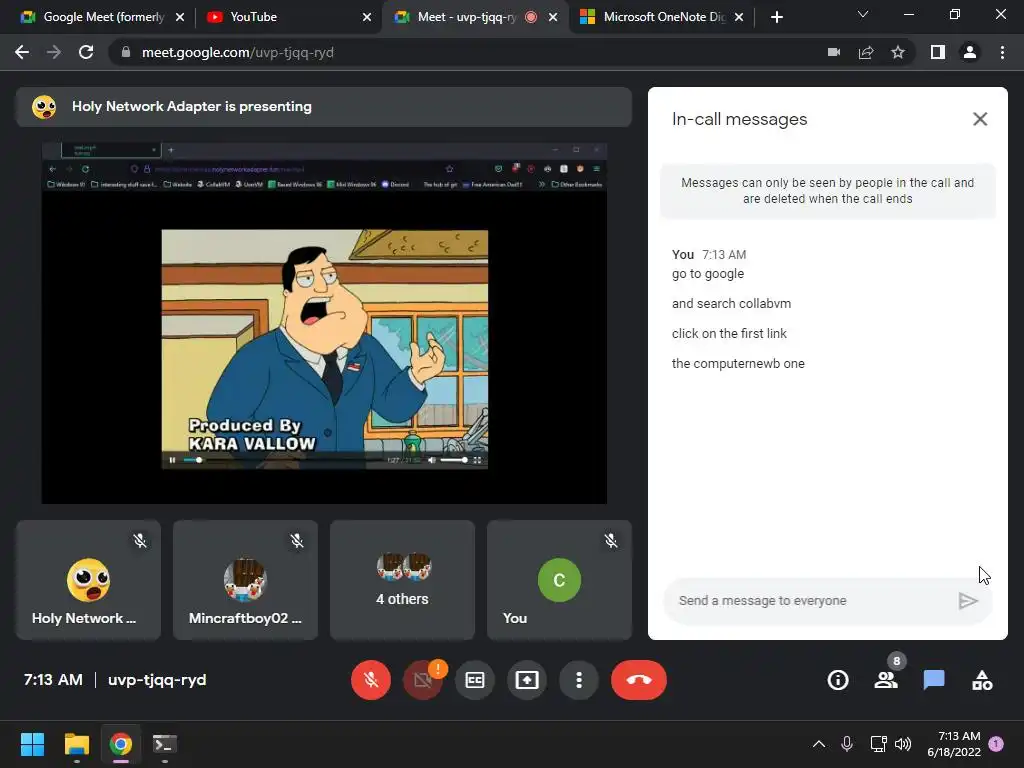This screenshot has height=768, width=1024.
Task: Close the Meet - uvp-tjqq-ryd tab
Action: coord(553,17)
